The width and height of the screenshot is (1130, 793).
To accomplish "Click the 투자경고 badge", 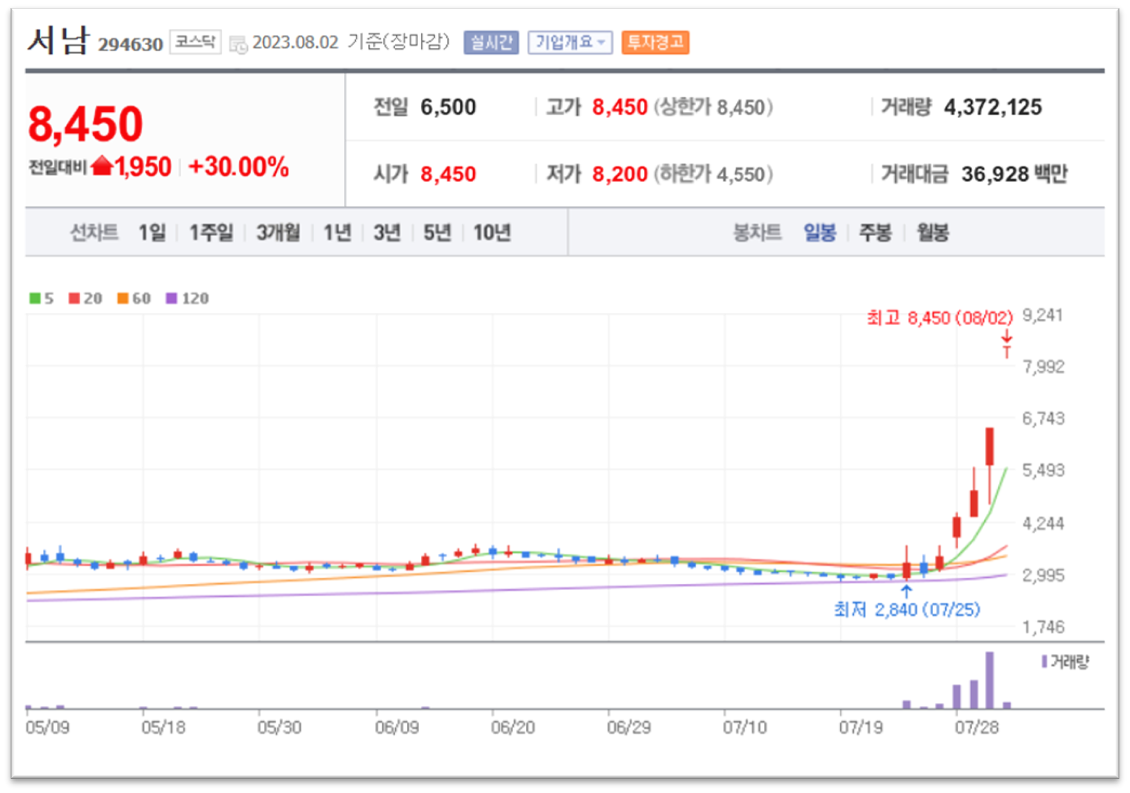I will click(x=655, y=43).
